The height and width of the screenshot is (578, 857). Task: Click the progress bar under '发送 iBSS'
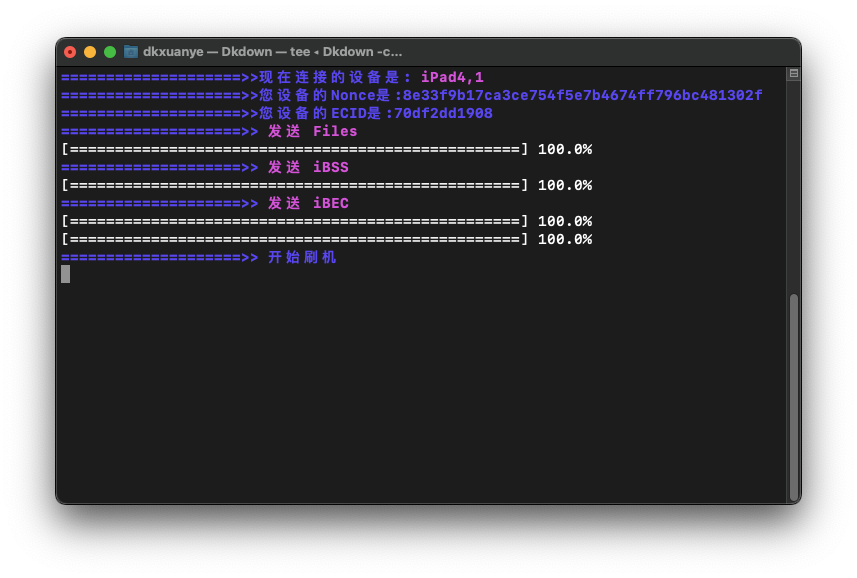[295, 186]
